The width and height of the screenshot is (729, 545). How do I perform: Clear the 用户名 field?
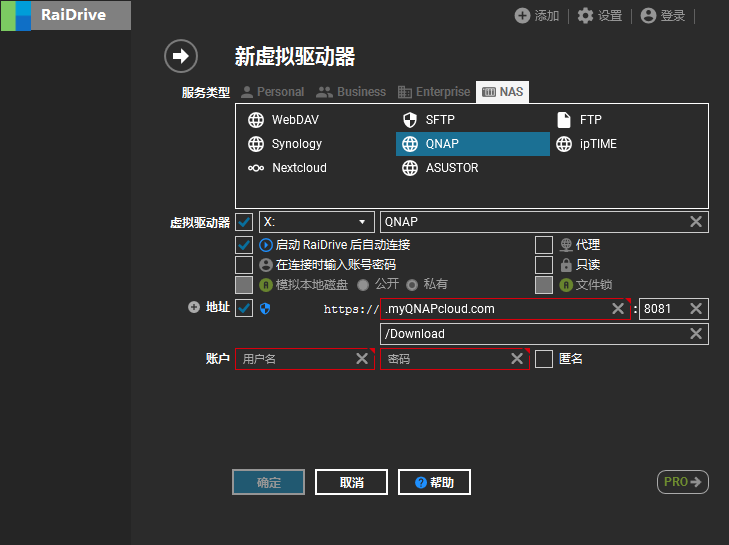[x=362, y=359]
